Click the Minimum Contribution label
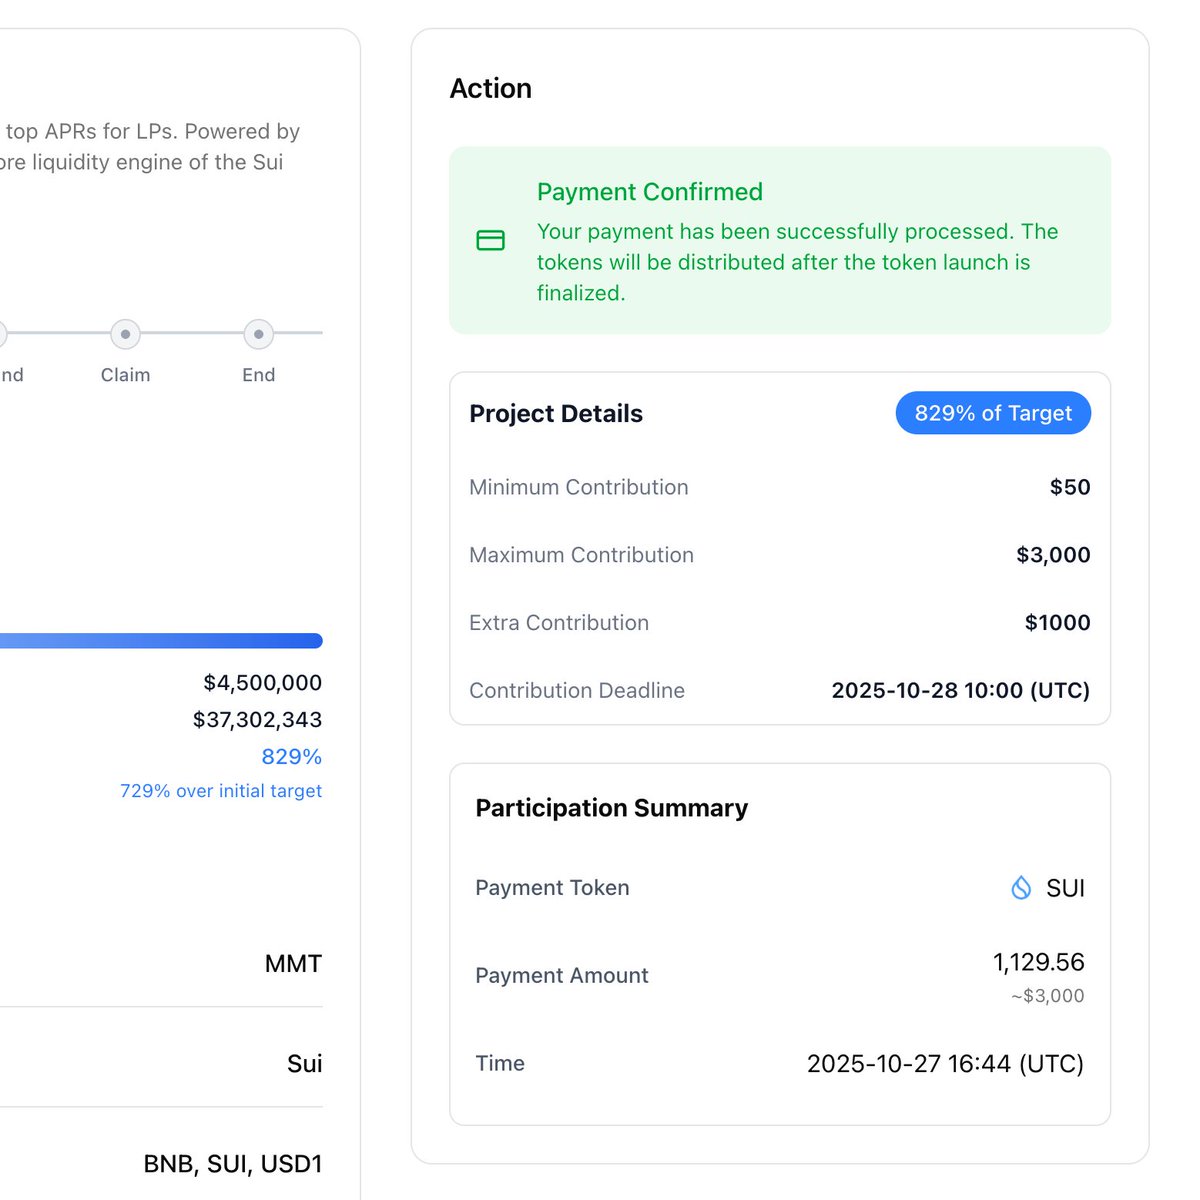 click(x=579, y=487)
